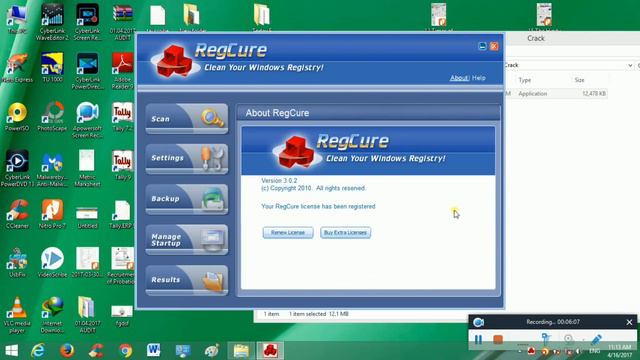Select the Malwarebytes Anti-Malware desktop shortcut
Image resolution: width=640 pixels, height=360 pixels.
[52, 169]
